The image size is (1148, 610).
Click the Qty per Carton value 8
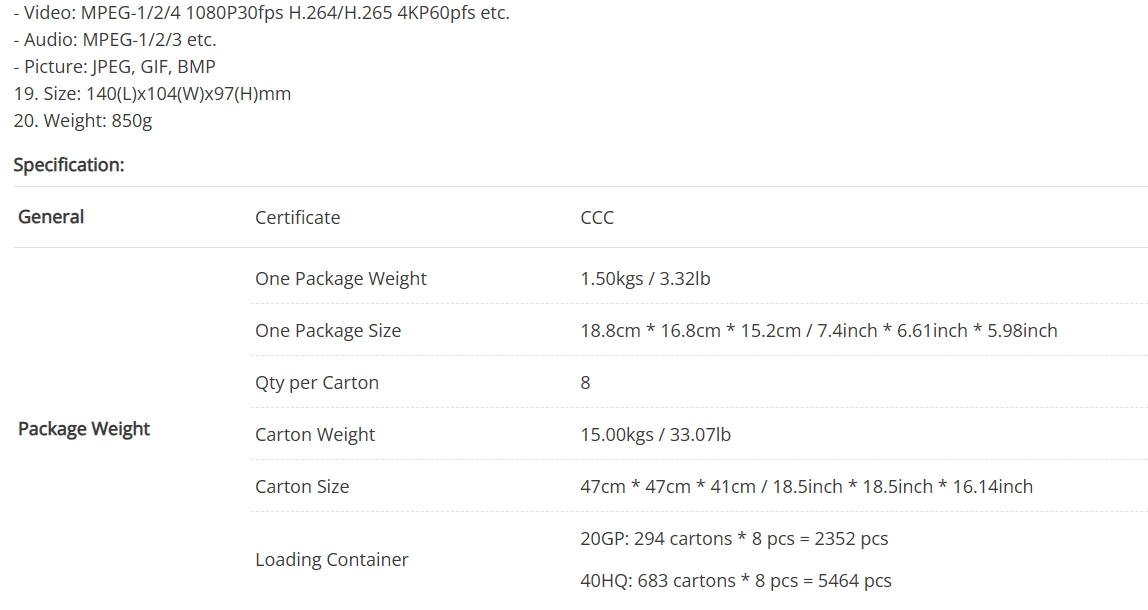tap(585, 382)
